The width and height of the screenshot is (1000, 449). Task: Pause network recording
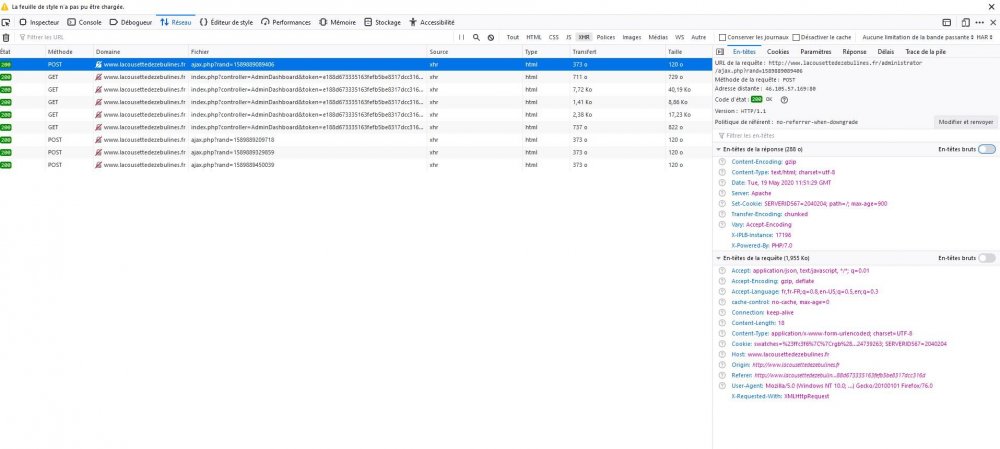point(462,38)
